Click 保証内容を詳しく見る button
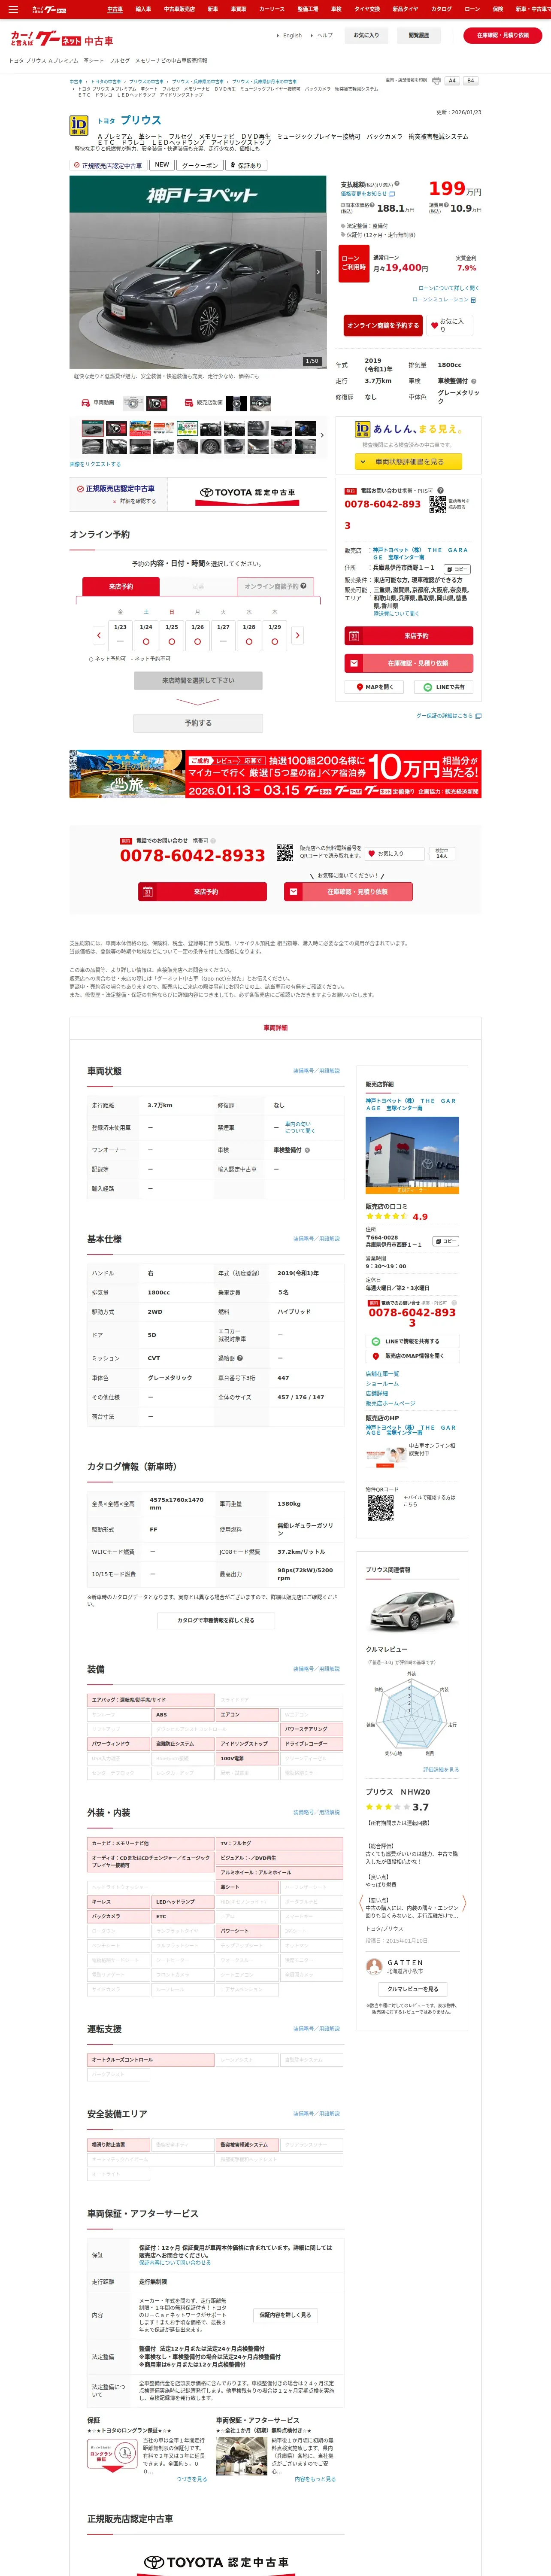This screenshot has width=551, height=2576. 285,2314
